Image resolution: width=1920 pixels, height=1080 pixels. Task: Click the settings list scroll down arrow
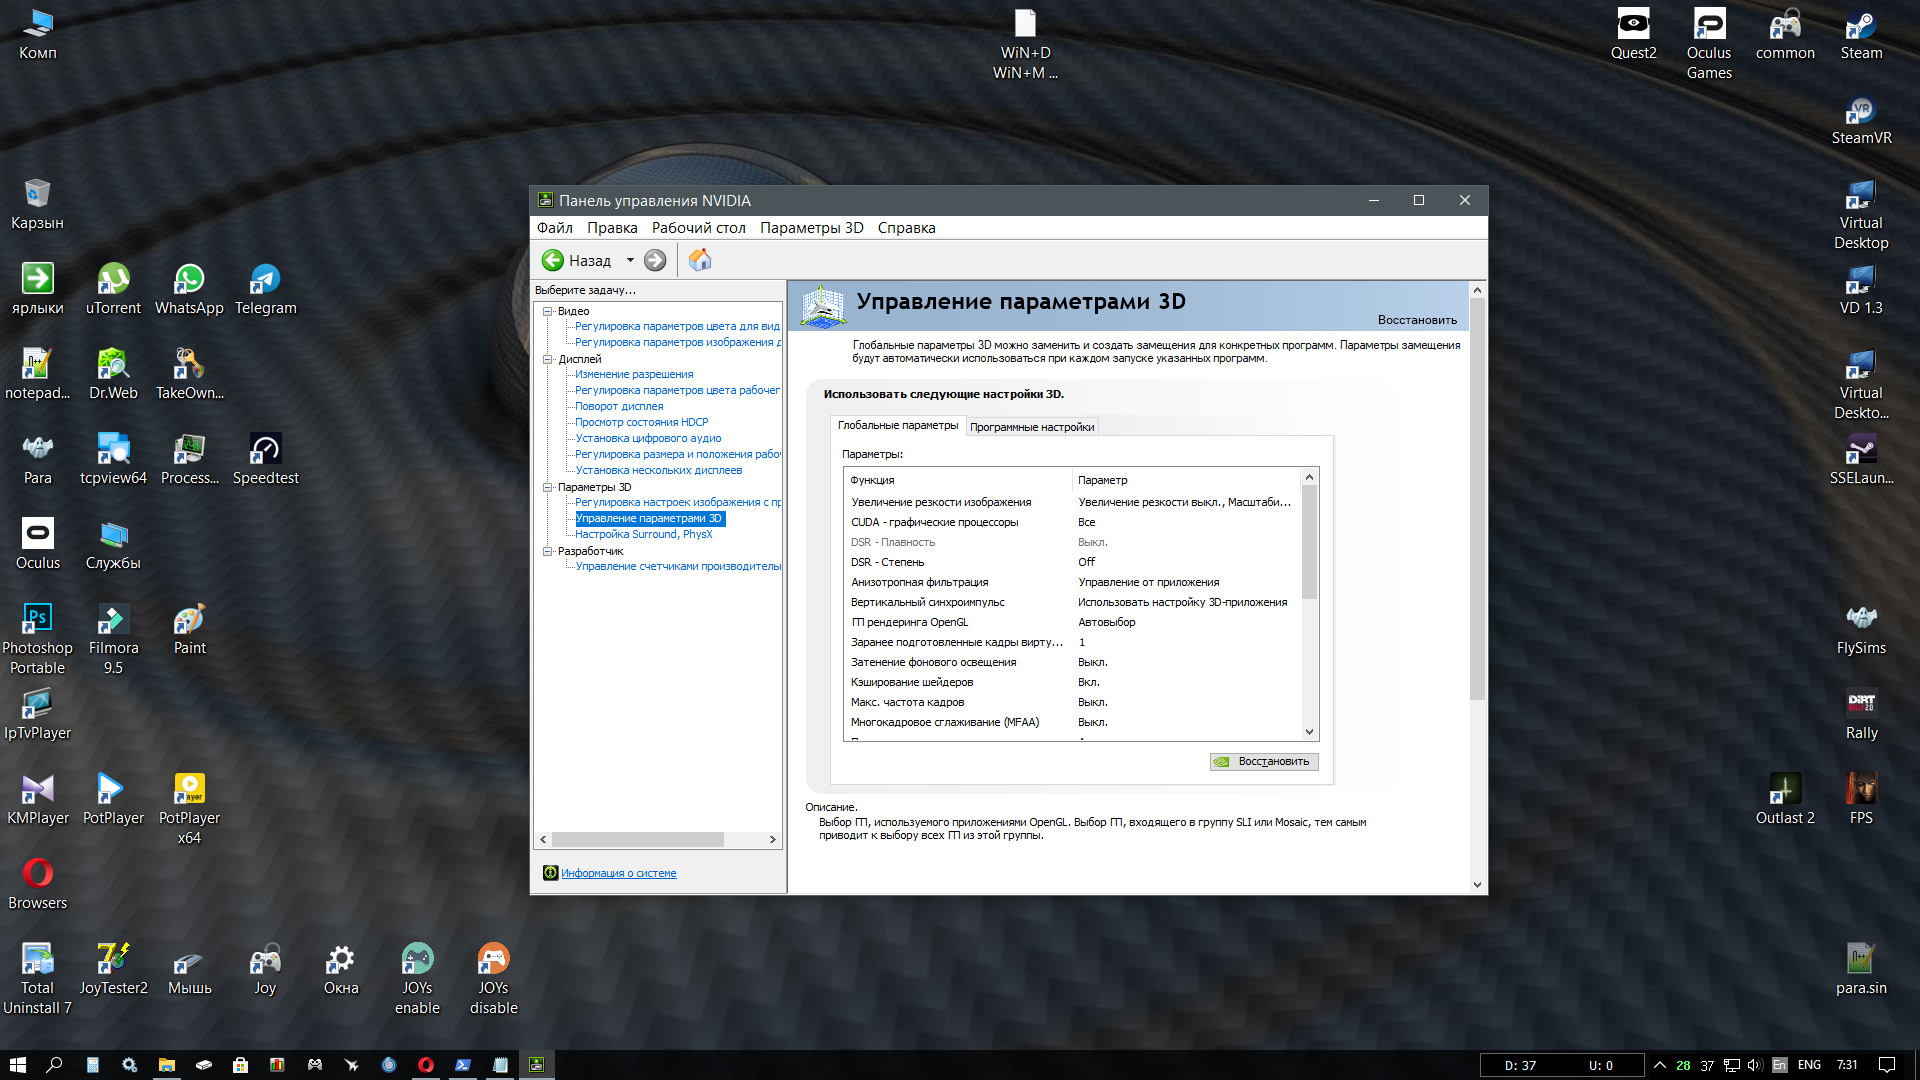coord(1309,732)
